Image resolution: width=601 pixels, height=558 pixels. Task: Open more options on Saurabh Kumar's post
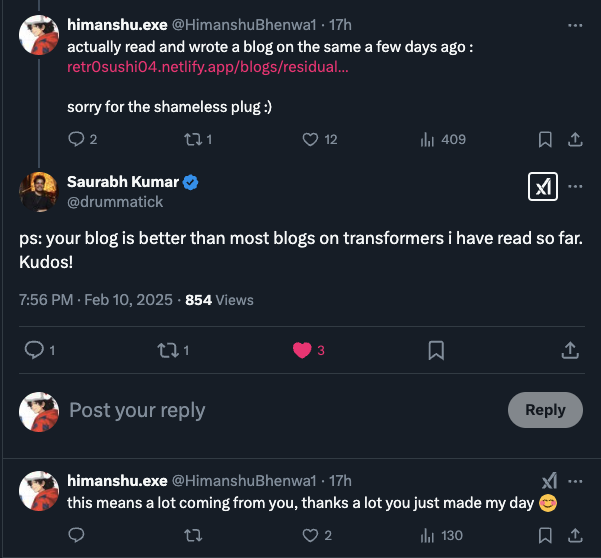[575, 187]
